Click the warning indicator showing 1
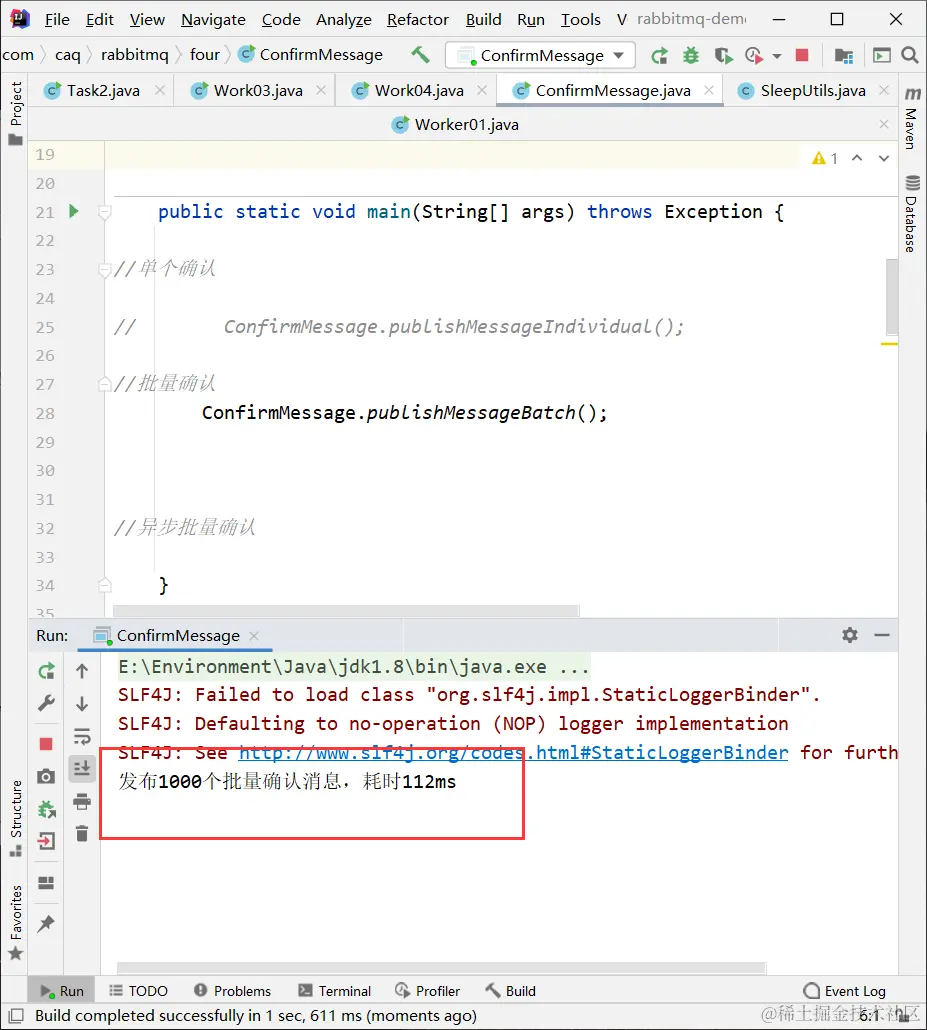This screenshot has width=927, height=1030. tap(825, 158)
